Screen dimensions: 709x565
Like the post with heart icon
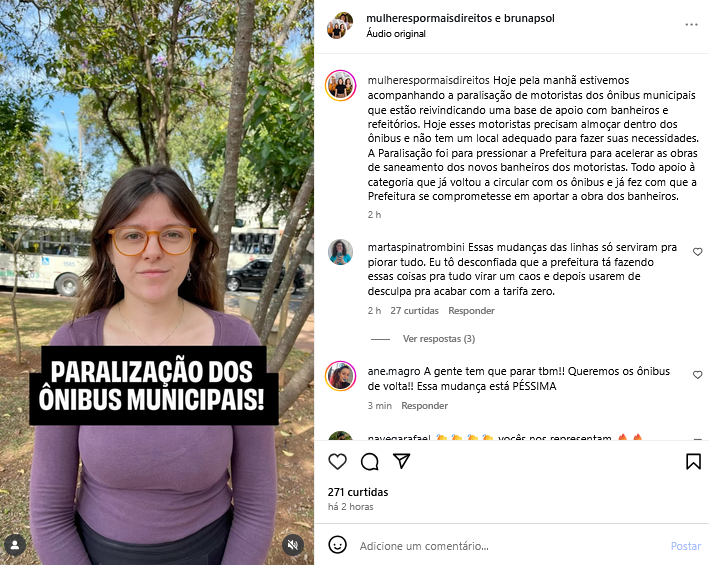point(337,461)
